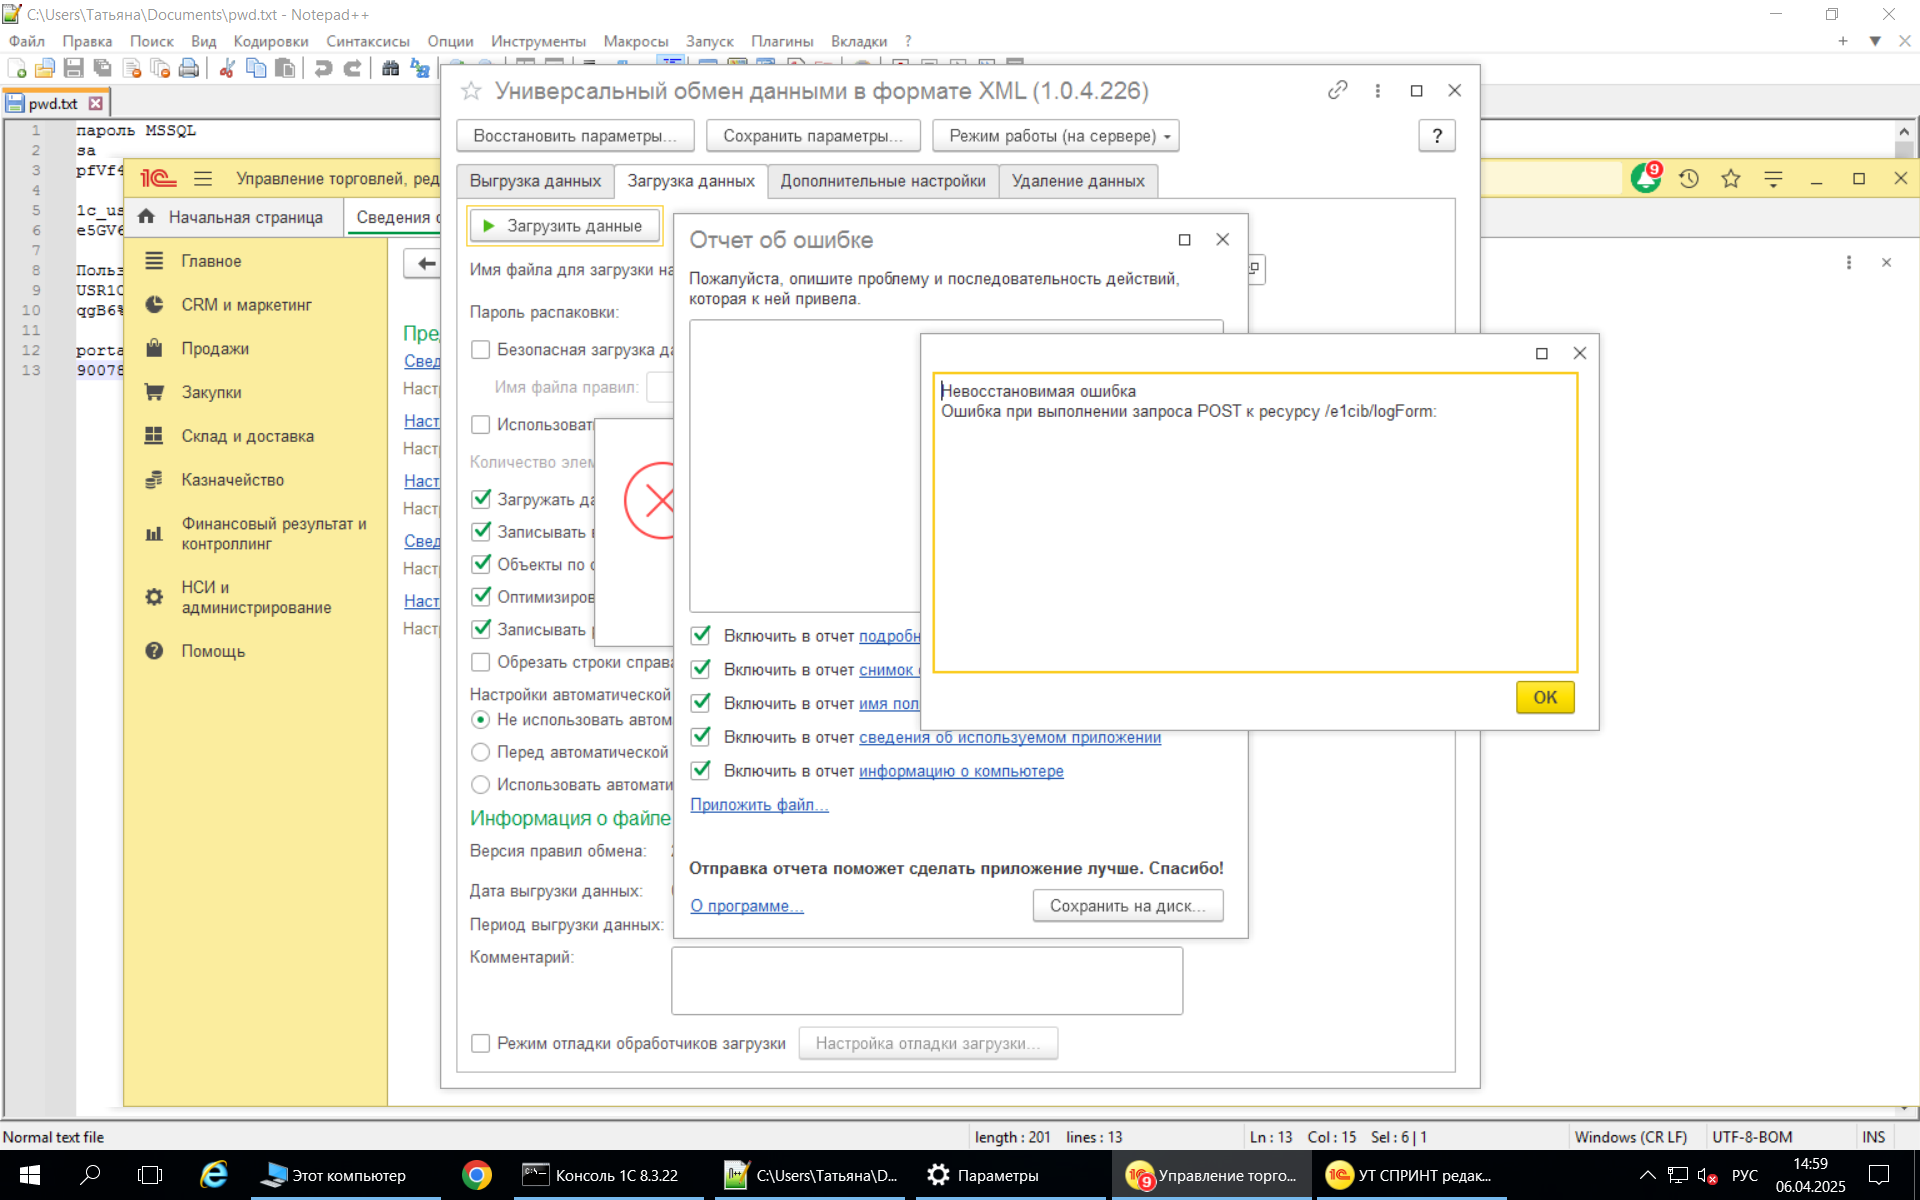Click the 1C notifications bell with badge 9
Screen dimensions: 1920x1200
point(1645,178)
